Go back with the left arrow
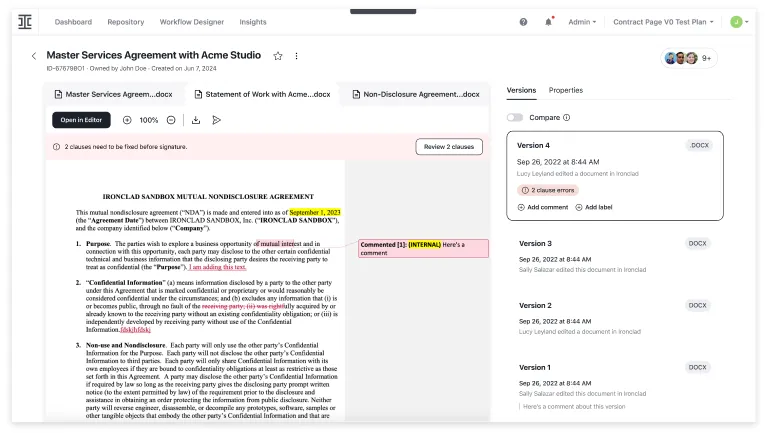The image size is (765, 433). point(34,56)
